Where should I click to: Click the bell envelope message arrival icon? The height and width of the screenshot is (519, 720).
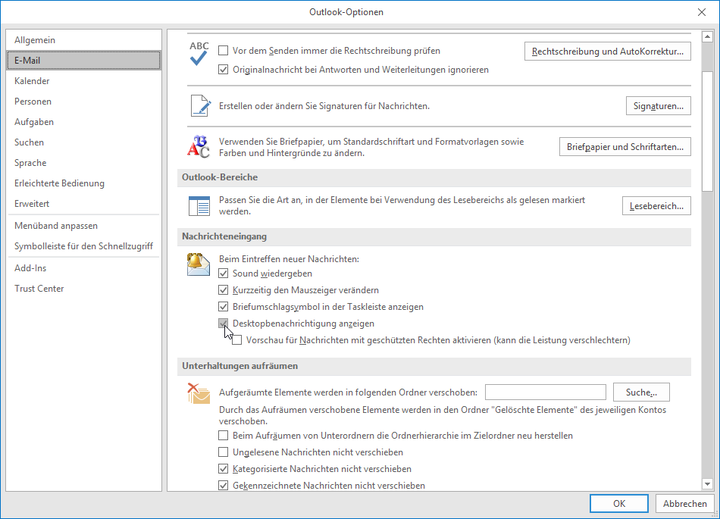[x=198, y=265]
